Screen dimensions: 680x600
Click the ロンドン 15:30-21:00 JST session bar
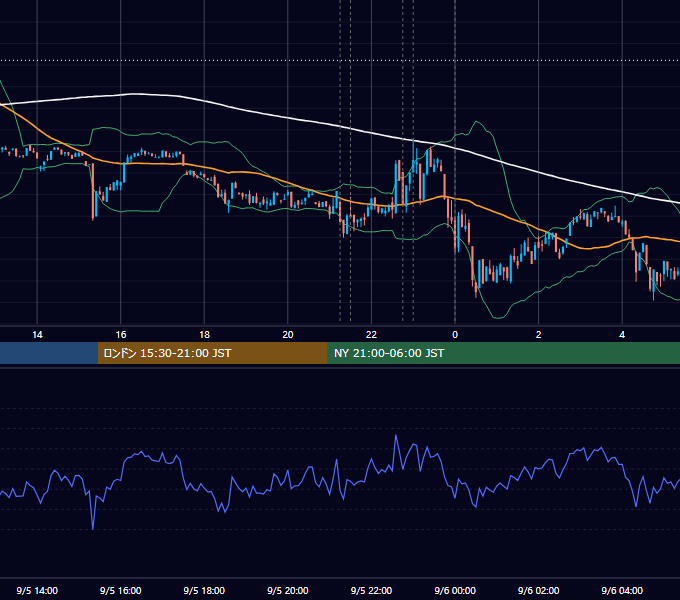click(x=212, y=353)
